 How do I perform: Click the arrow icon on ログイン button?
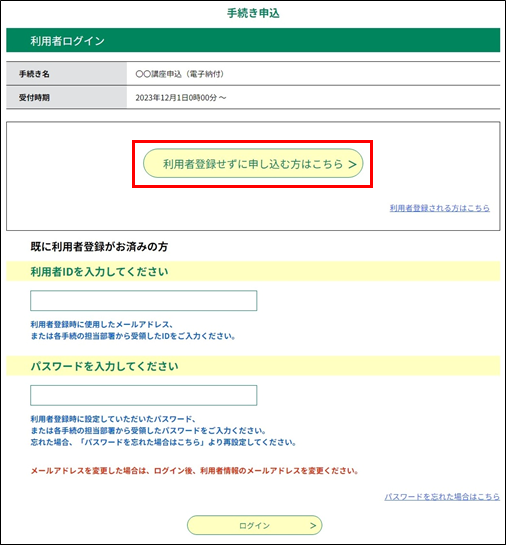point(313,526)
